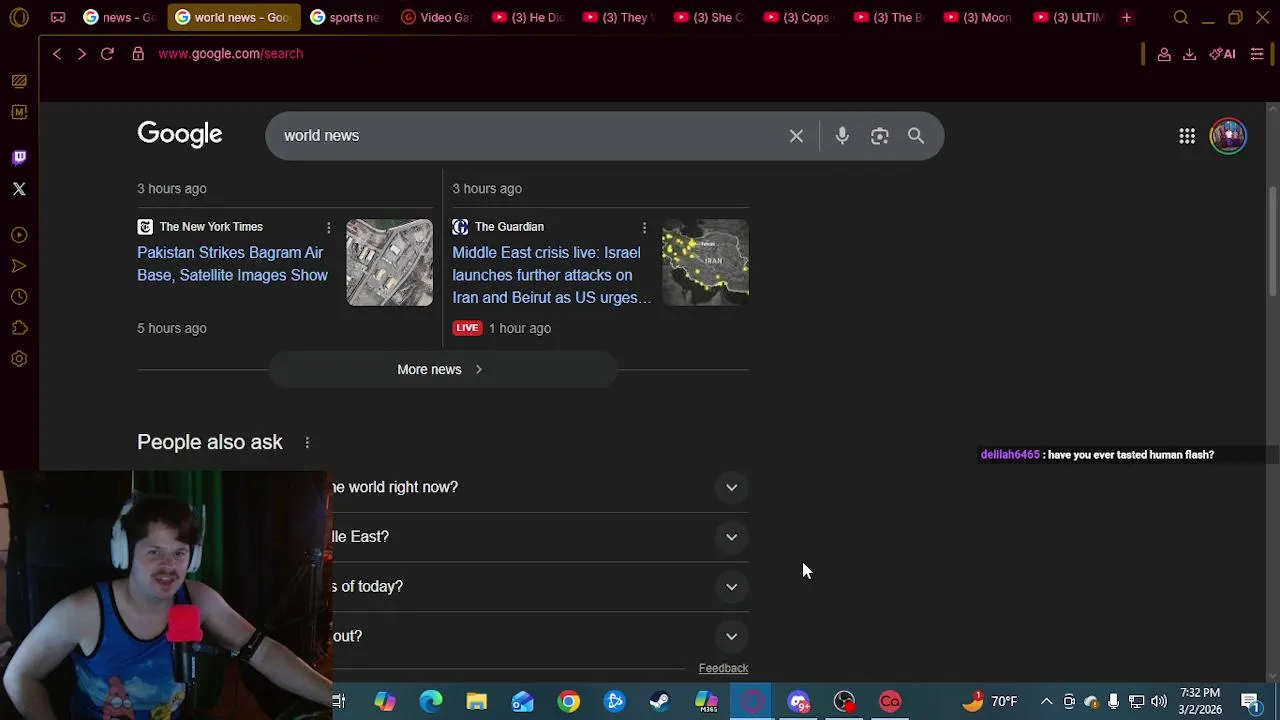Switch to '(3) ULTIM' YouTube tab

click(1070, 17)
